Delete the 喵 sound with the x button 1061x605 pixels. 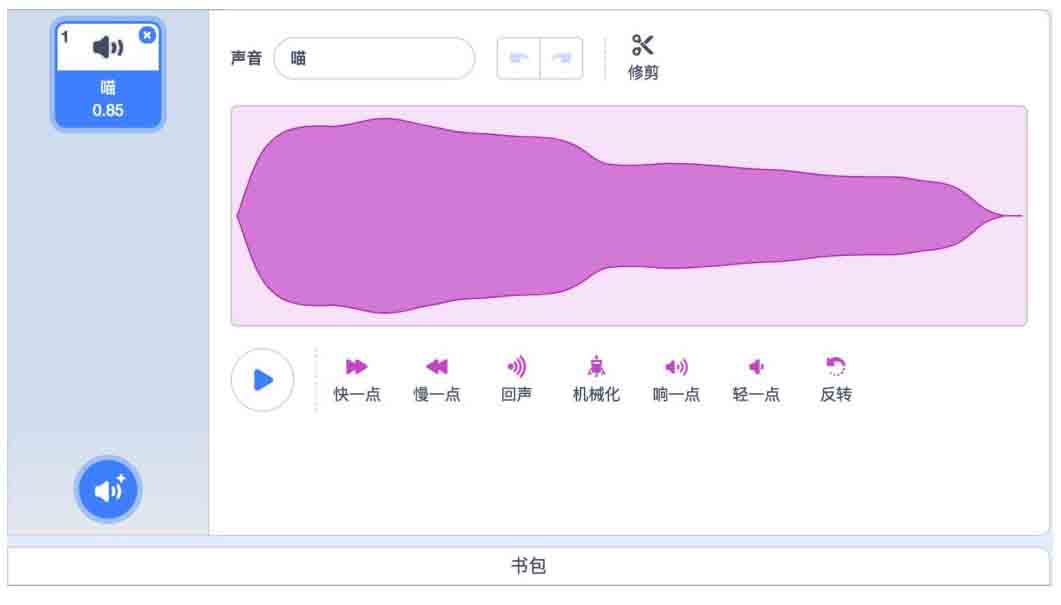pos(147,35)
